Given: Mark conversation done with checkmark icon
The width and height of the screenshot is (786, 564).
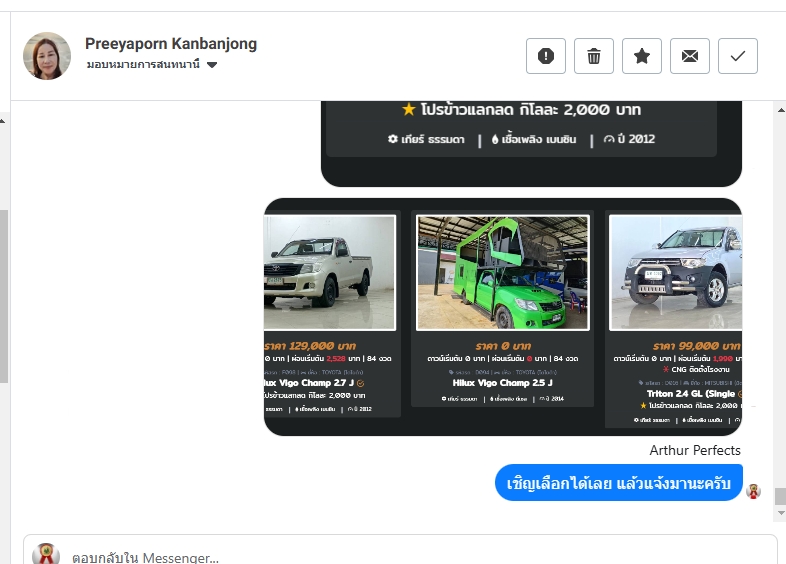Looking at the screenshot, I should (738, 56).
